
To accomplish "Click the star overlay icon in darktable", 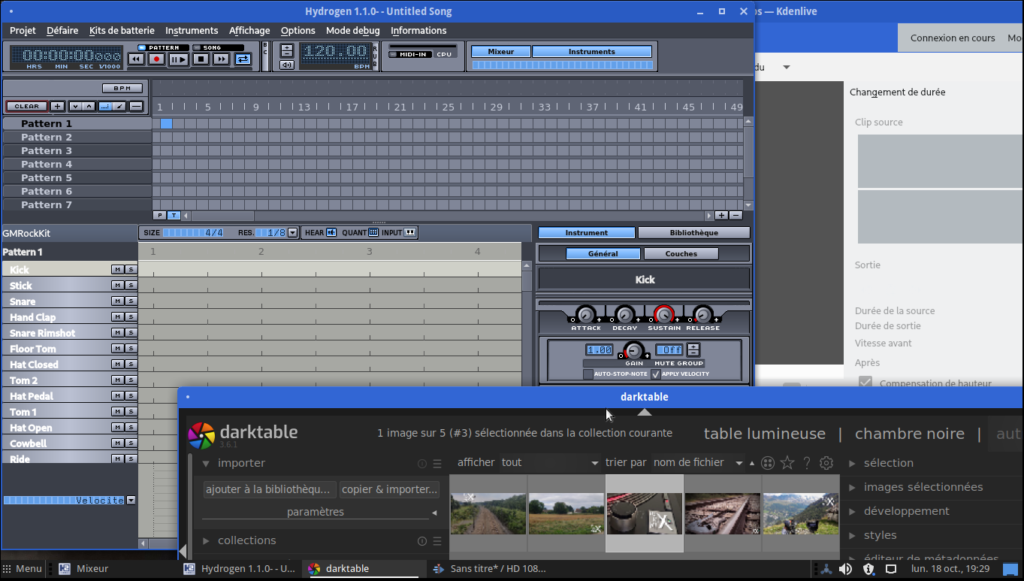I will click(787, 463).
